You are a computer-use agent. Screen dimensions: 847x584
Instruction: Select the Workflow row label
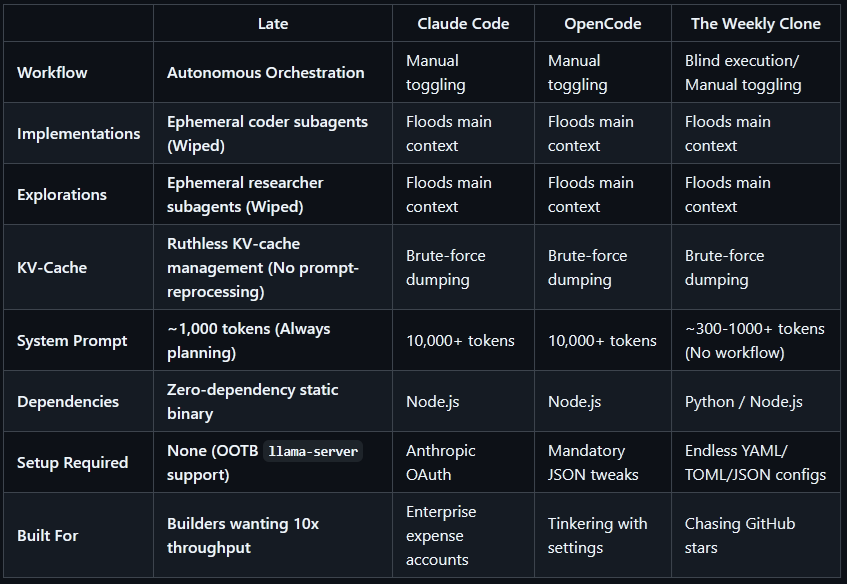52,72
